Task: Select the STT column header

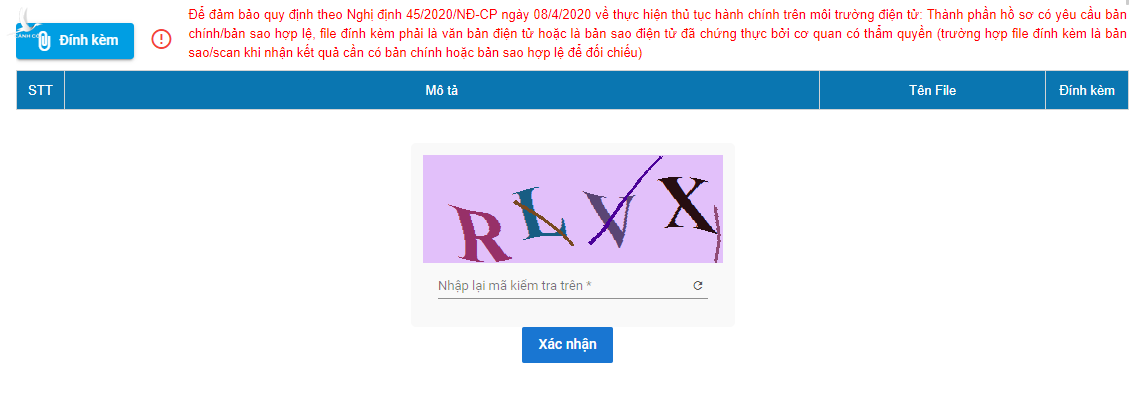Action: click(x=40, y=90)
